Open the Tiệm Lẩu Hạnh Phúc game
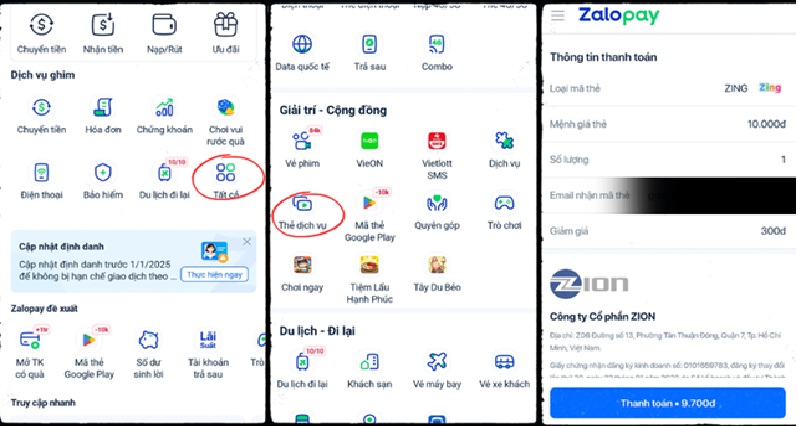This screenshot has height=426, width=798. (369, 265)
